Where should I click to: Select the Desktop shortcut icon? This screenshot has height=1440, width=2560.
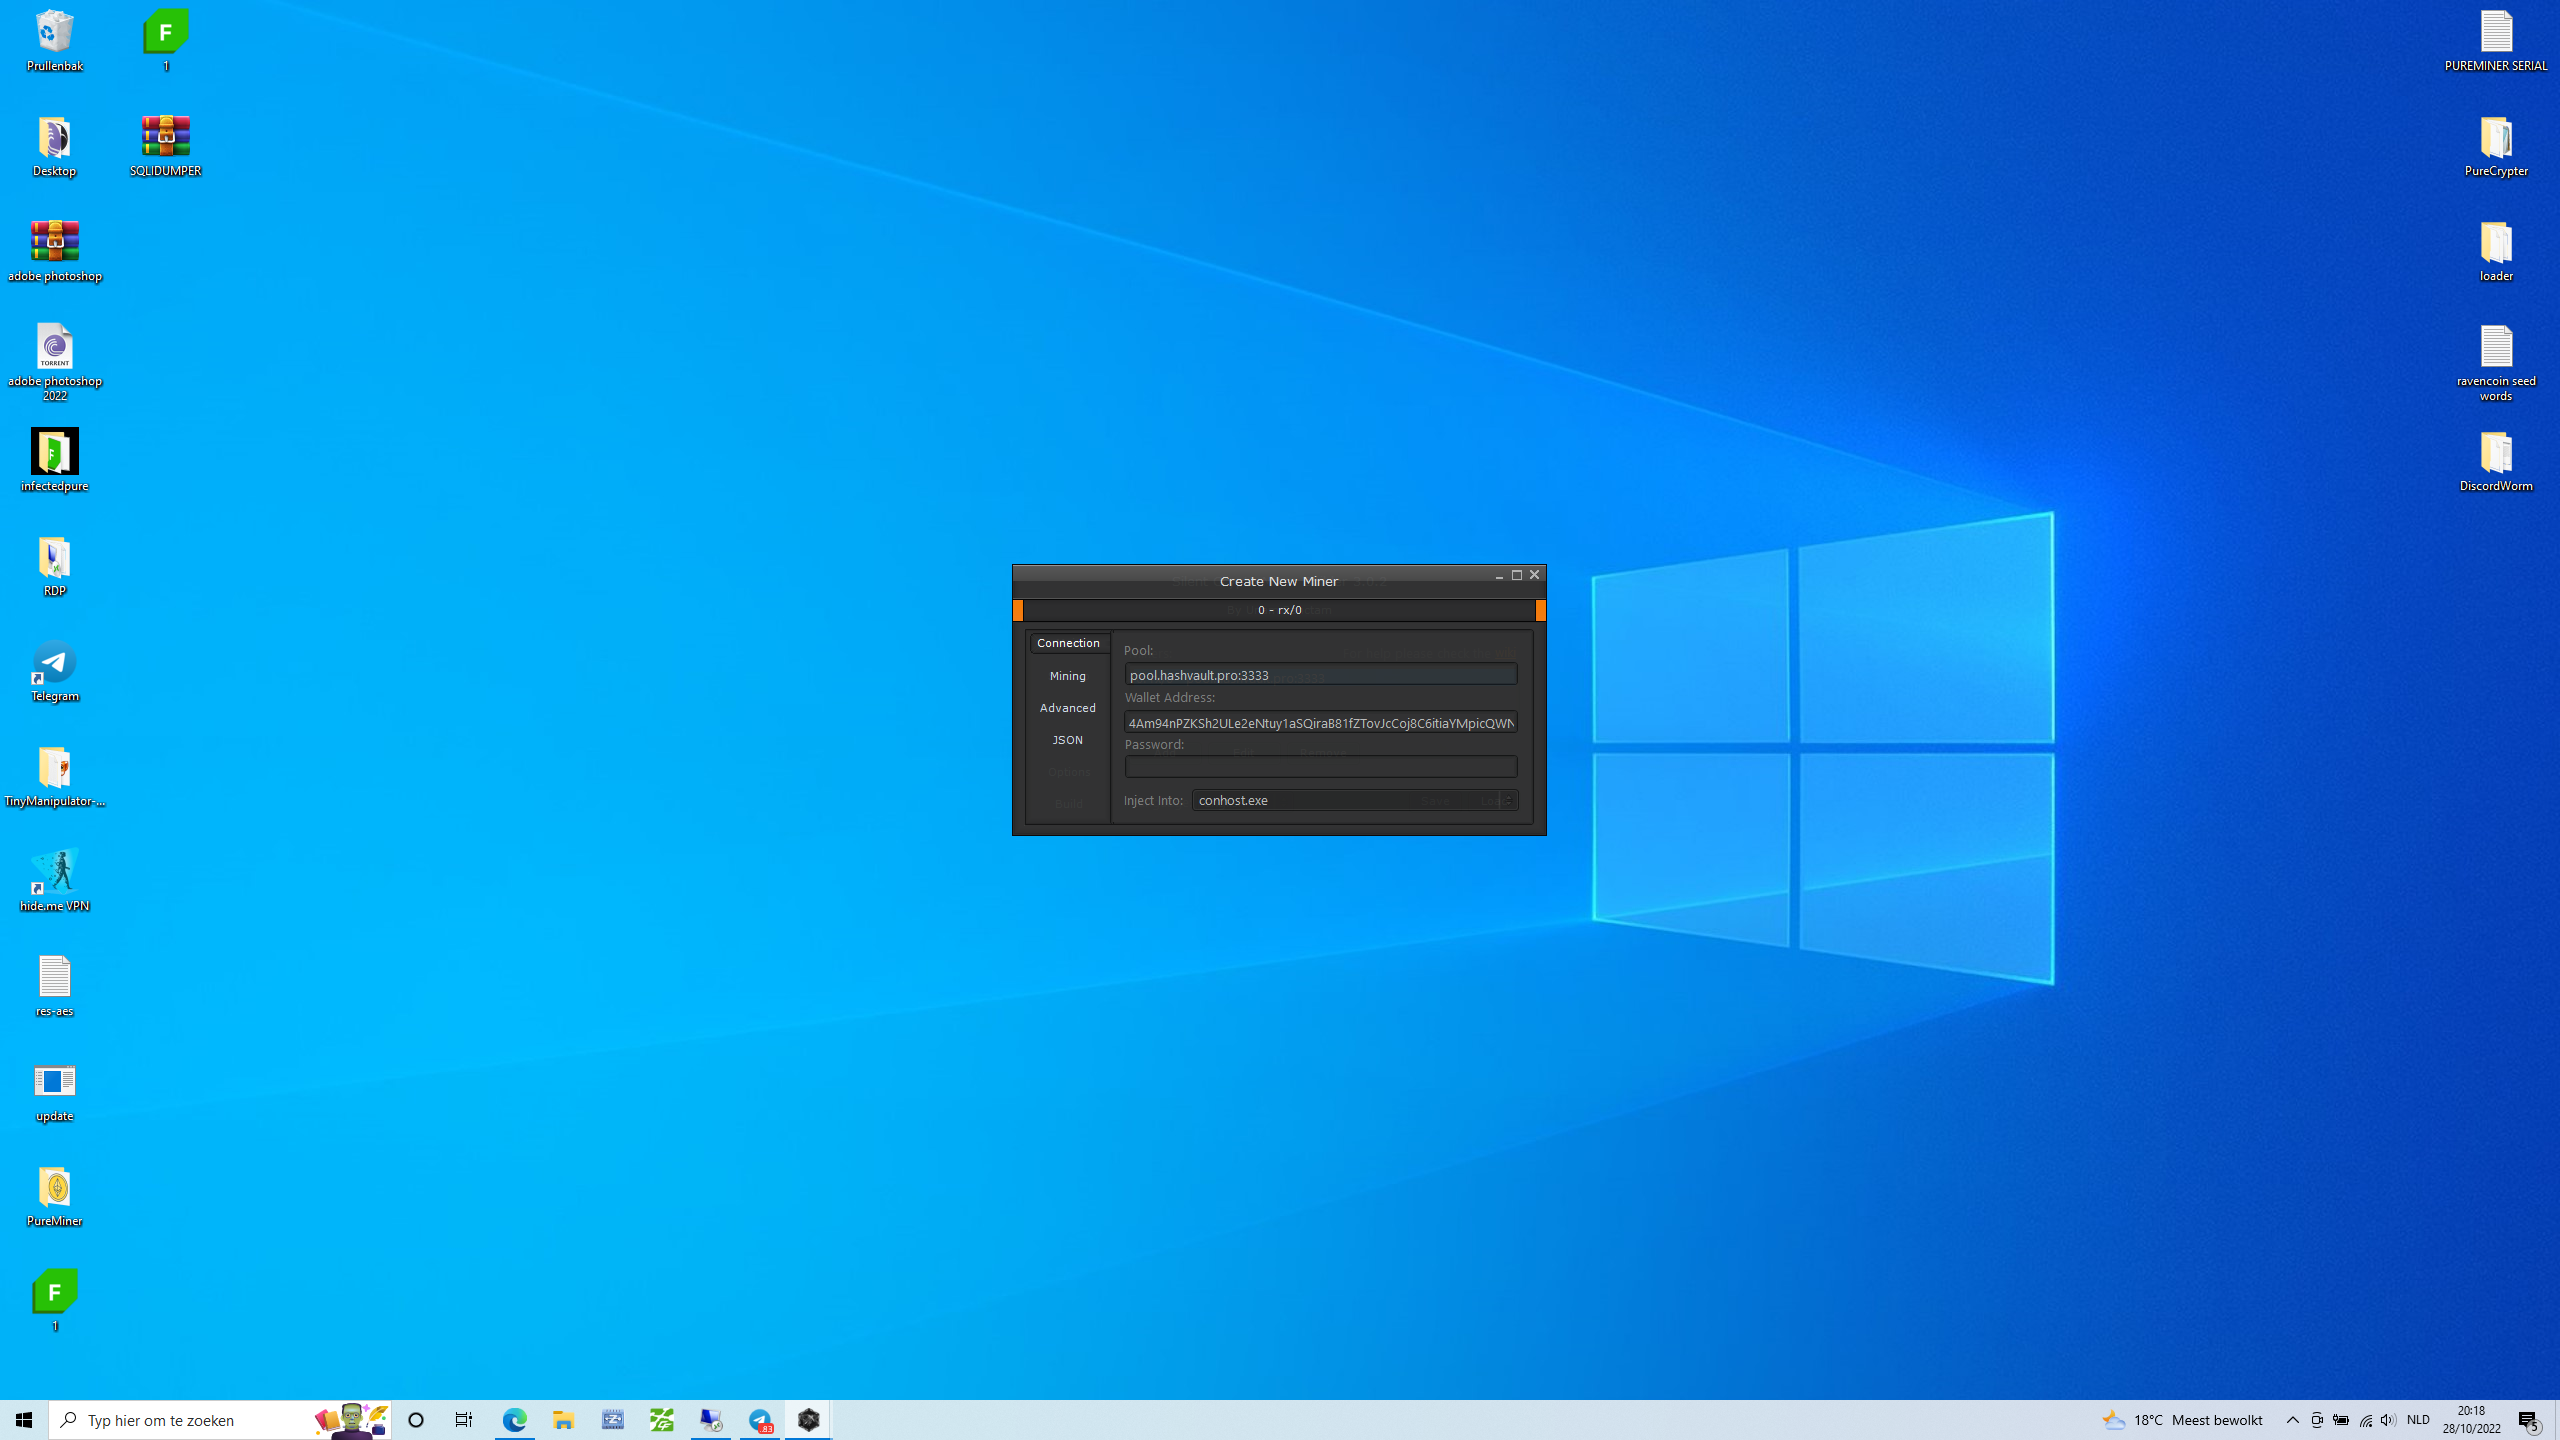click(x=55, y=147)
